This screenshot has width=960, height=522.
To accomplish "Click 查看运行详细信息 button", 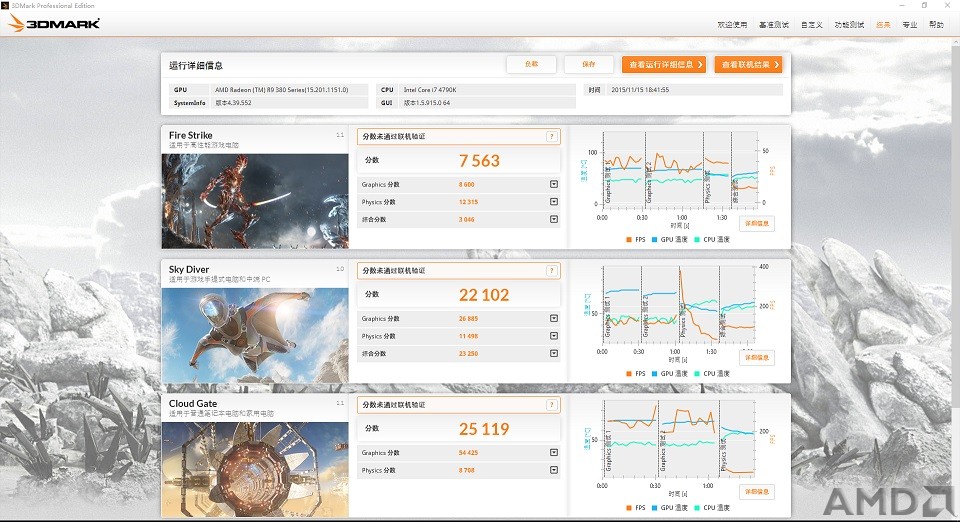I will (x=664, y=64).
